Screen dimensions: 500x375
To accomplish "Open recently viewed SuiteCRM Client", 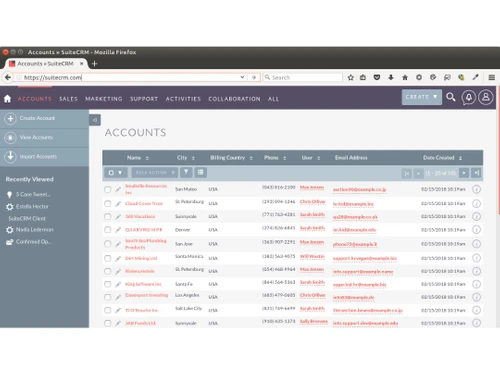I will [x=27, y=219].
